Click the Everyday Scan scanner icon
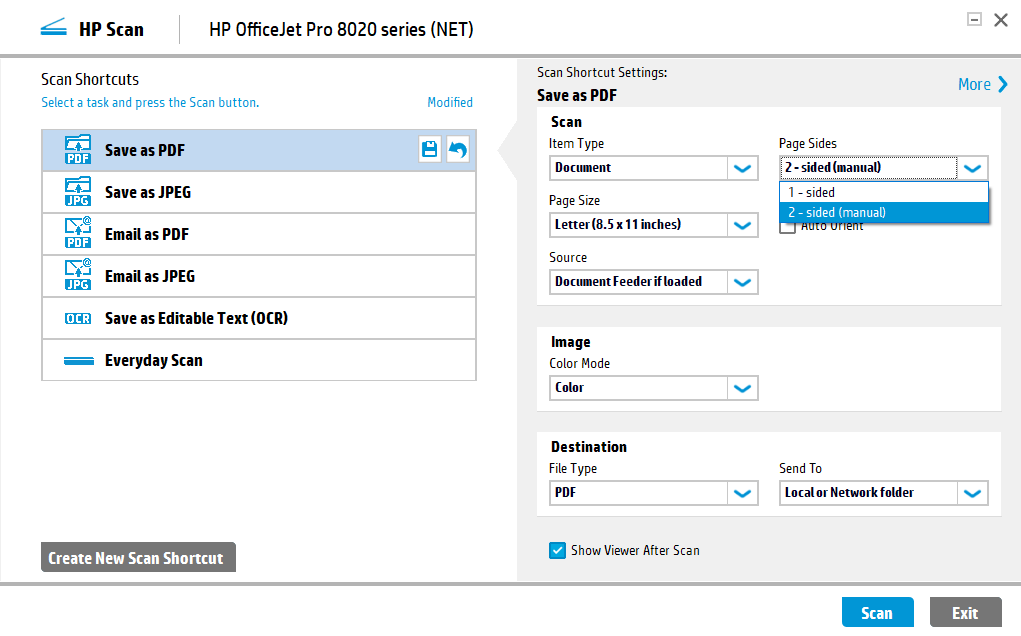This screenshot has width=1021, height=636. pyautogui.click(x=77, y=361)
